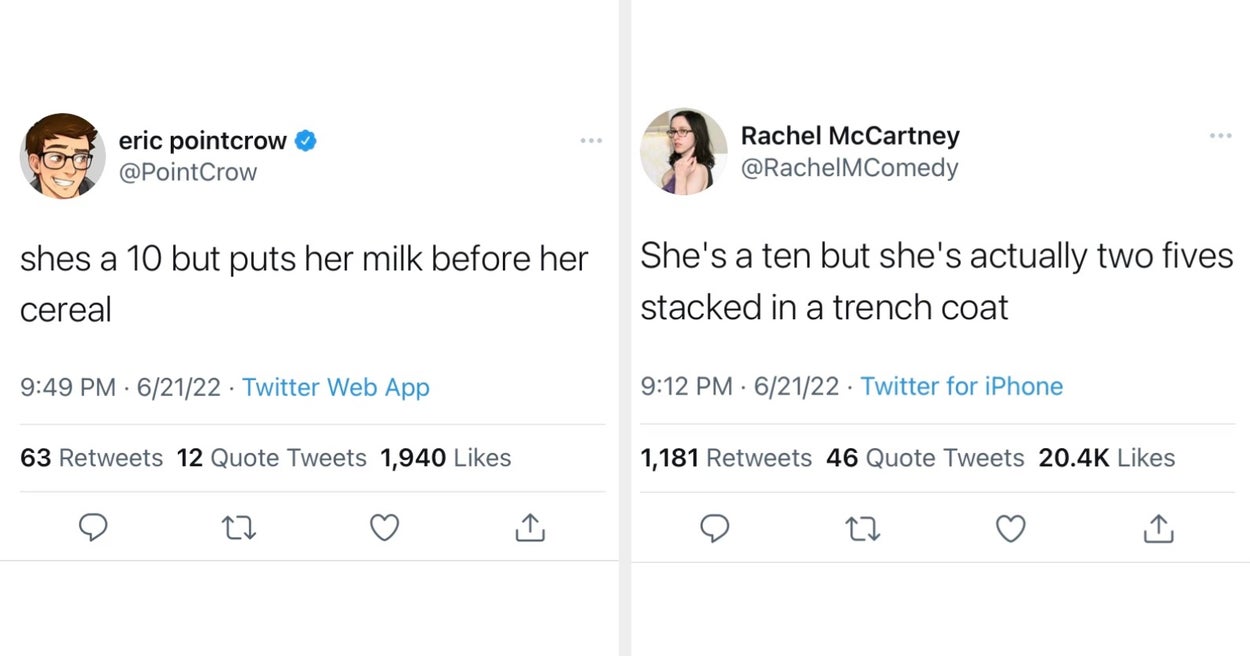
Task: Share Rachel McCartney's tweet
Action: coord(1159,528)
